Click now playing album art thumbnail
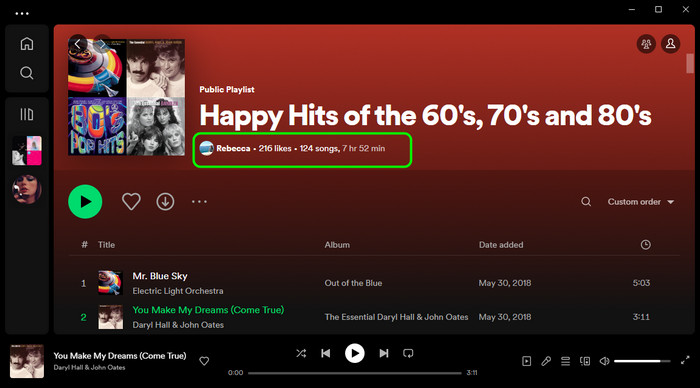This screenshot has width=700, height=388. coord(27,361)
